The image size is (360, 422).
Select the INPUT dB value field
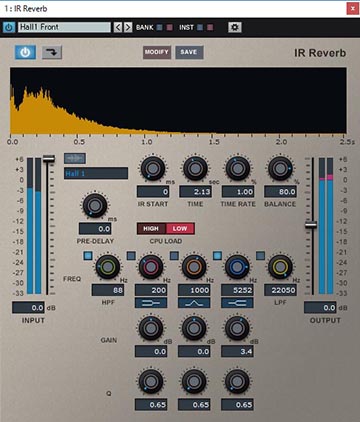pyautogui.click(x=28, y=307)
